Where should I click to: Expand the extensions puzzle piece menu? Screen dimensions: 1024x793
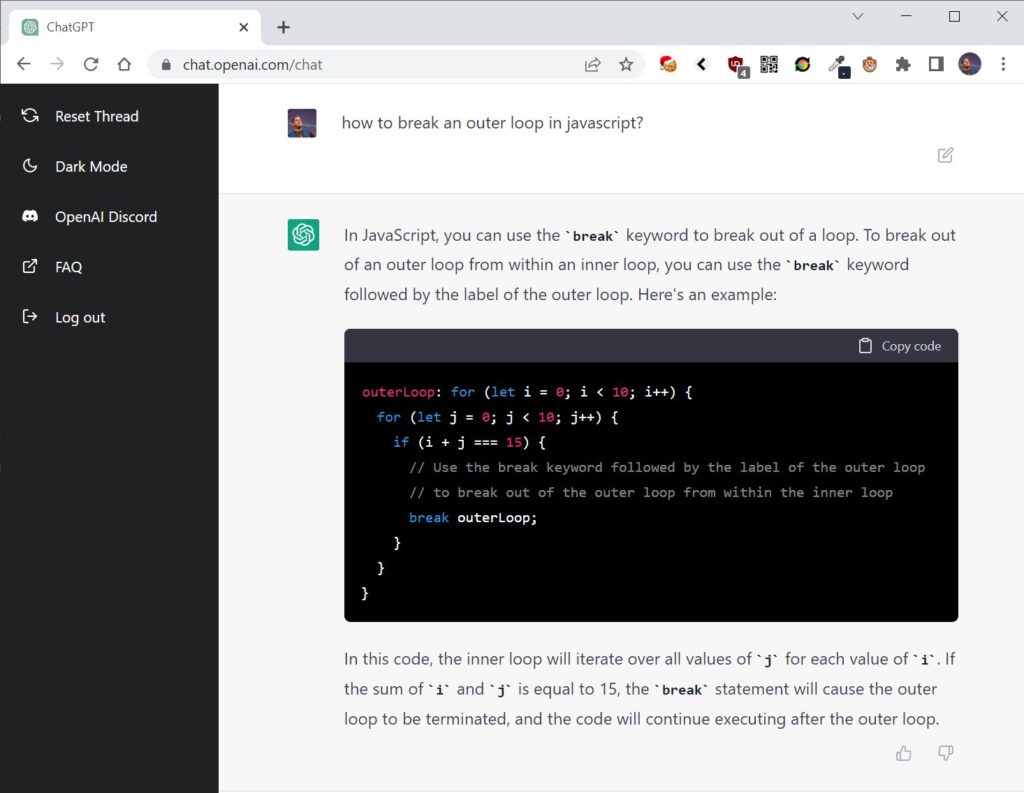903,63
